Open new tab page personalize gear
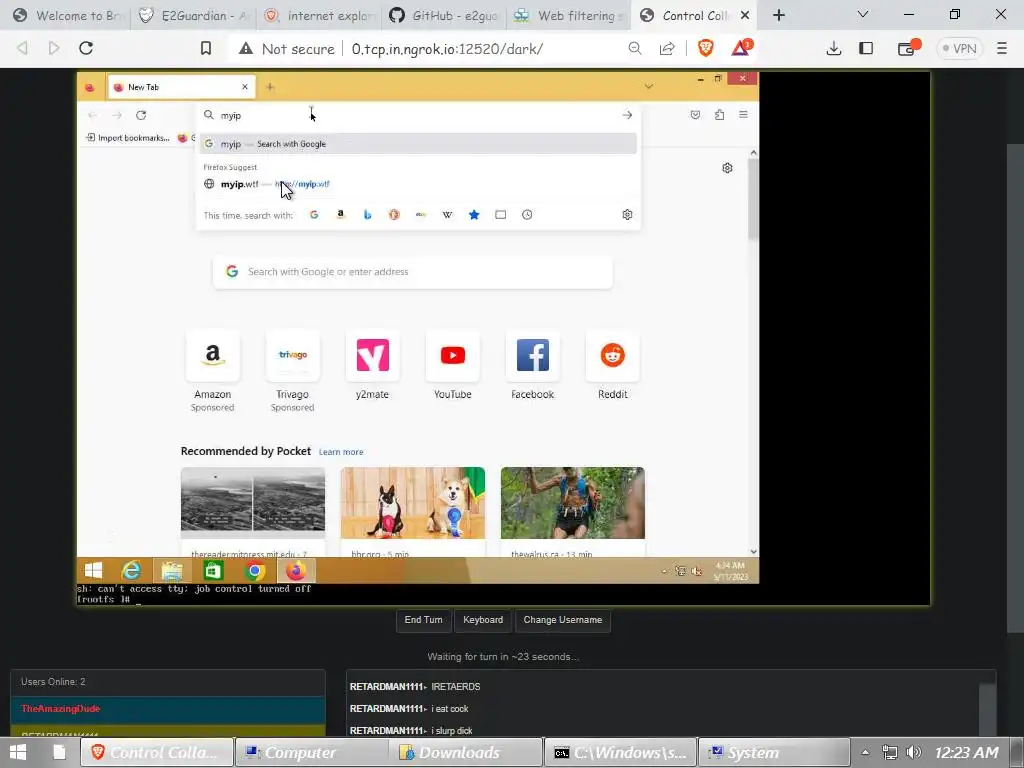Viewport: 1024px width, 768px height. tap(727, 168)
